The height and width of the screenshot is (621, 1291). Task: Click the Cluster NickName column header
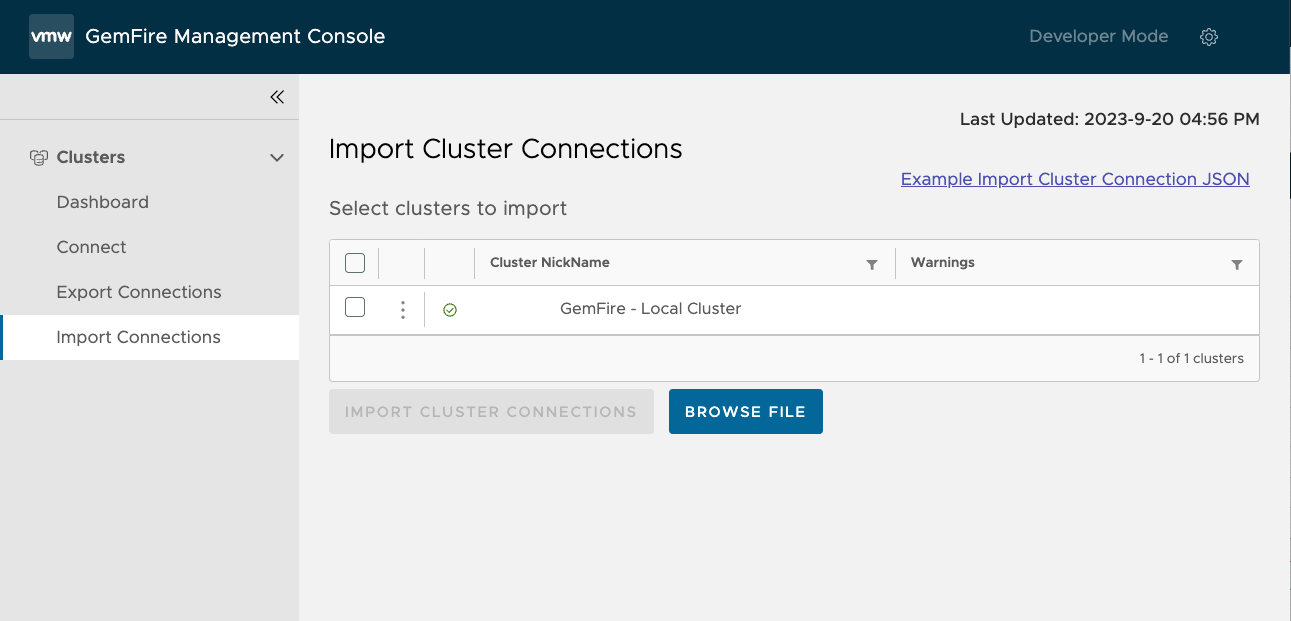click(x=550, y=262)
